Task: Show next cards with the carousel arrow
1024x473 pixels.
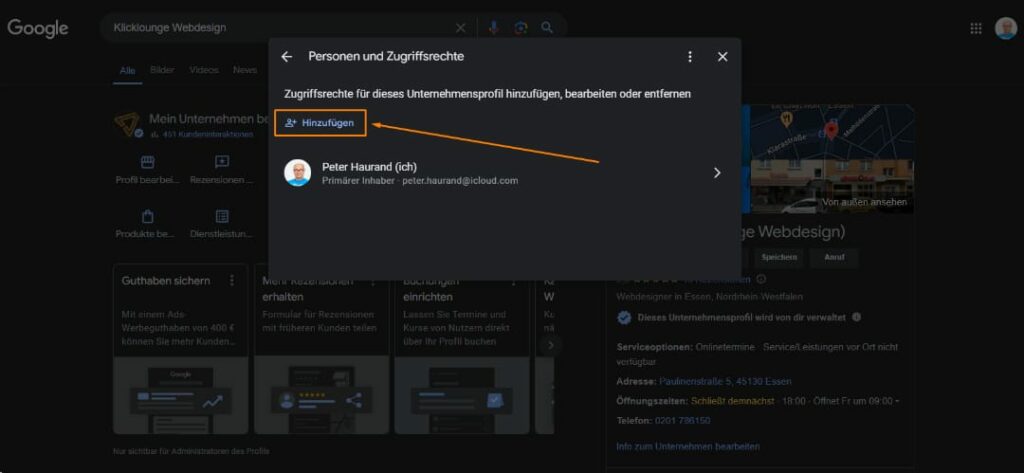Action: tap(551, 345)
